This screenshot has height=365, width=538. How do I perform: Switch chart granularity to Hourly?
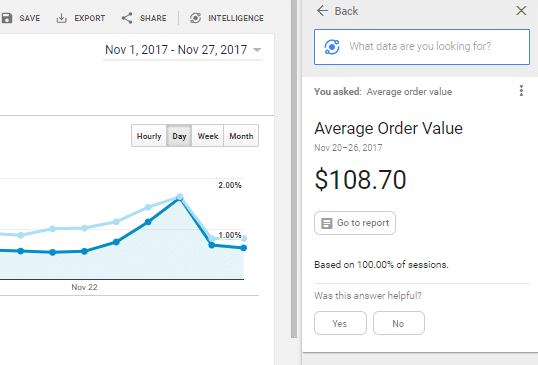tap(149, 136)
